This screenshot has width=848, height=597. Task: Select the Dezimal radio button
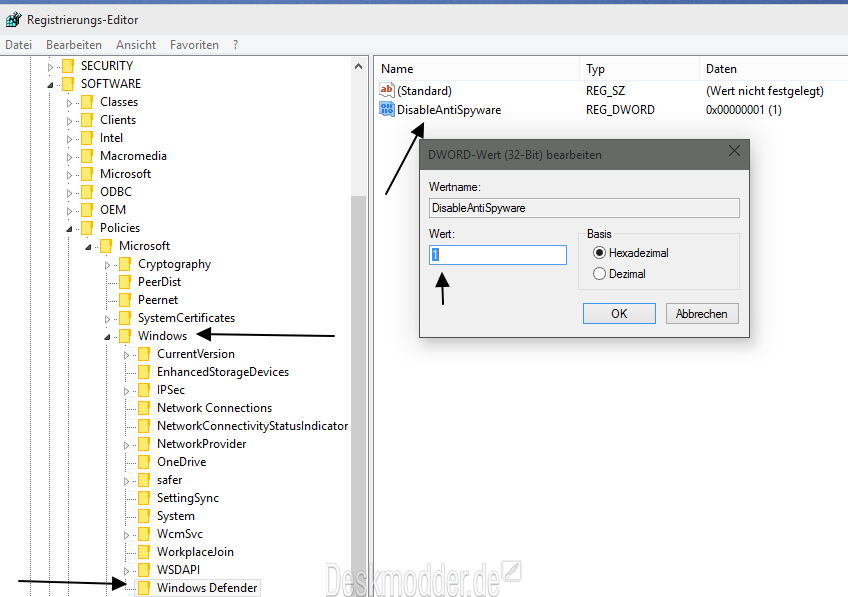(599, 274)
